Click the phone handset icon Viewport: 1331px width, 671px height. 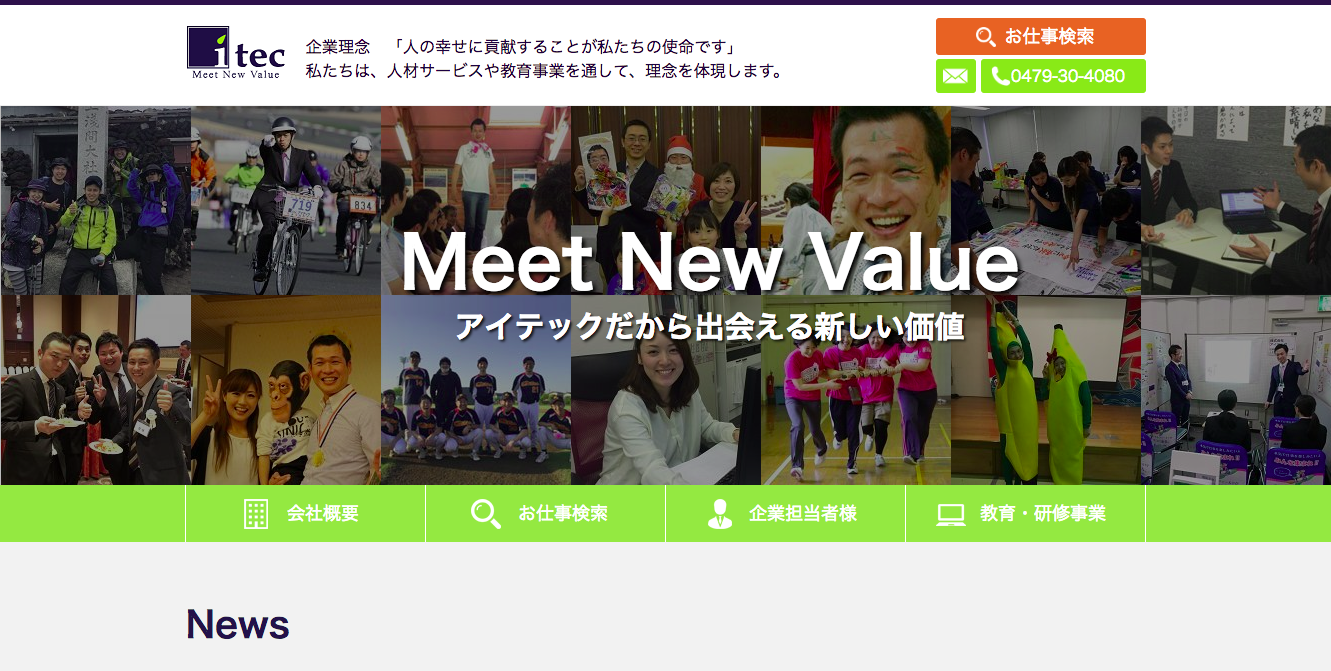[1000, 76]
